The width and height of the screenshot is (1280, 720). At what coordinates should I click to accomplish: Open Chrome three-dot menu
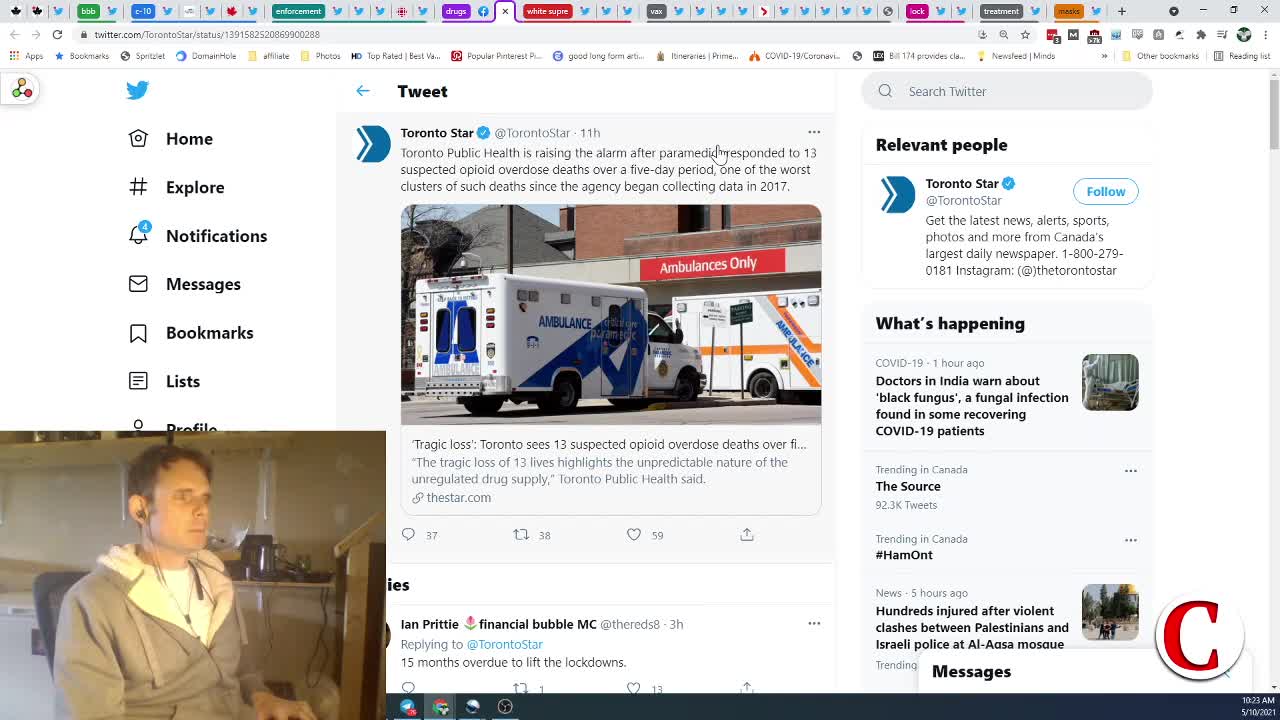[1264, 34]
